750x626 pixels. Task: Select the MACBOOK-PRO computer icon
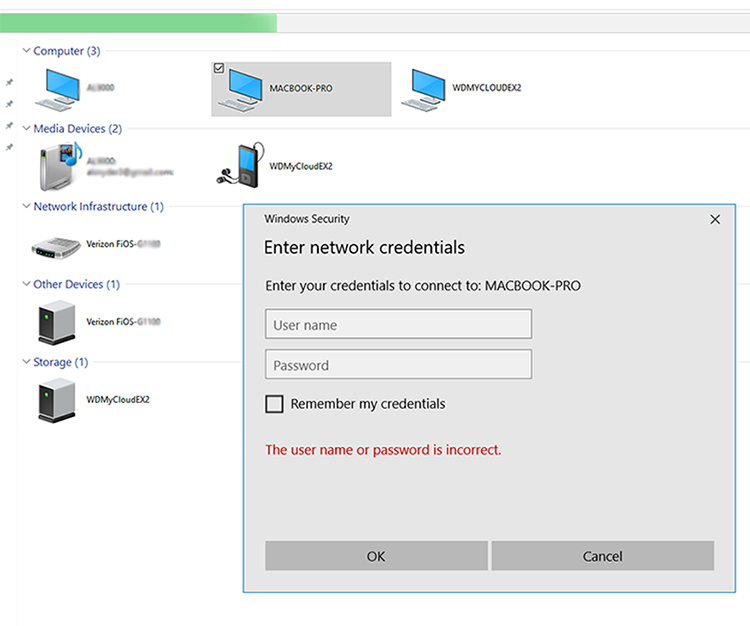(241, 90)
